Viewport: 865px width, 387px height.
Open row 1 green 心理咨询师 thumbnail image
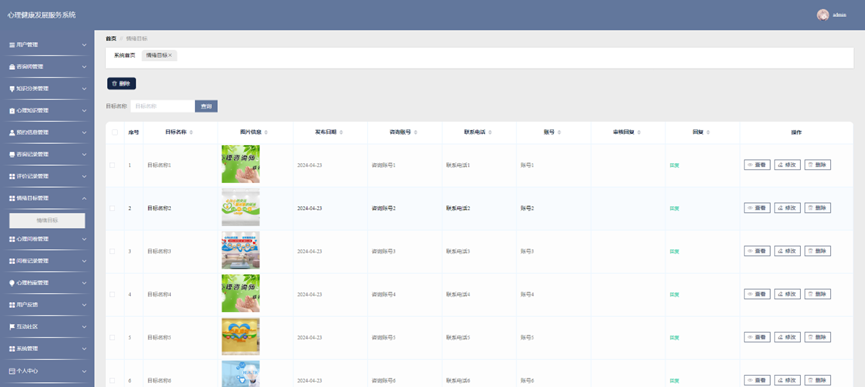pos(241,164)
